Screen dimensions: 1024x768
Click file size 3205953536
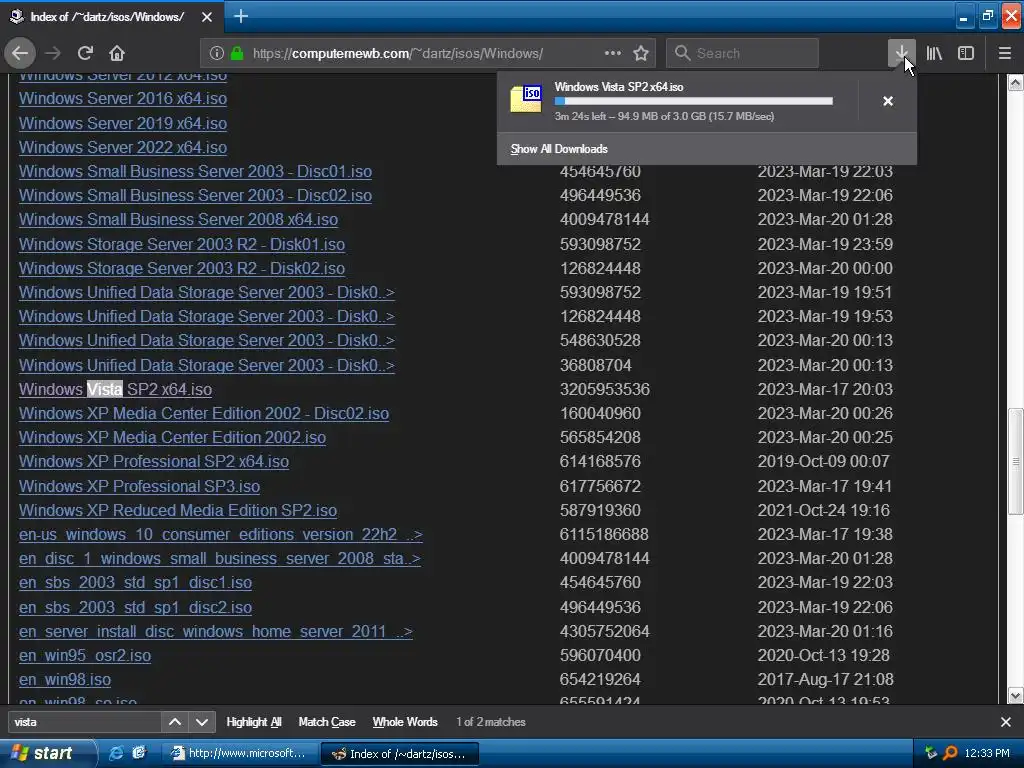pos(605,389)
